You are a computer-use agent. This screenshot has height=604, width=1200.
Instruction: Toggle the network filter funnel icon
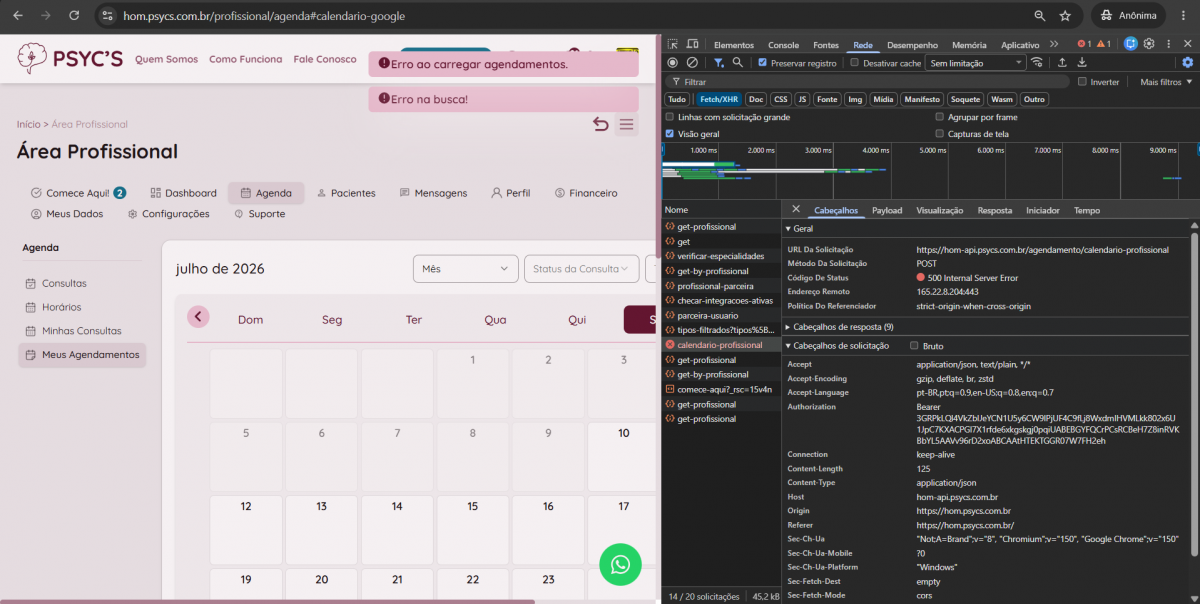pos(718,62)
